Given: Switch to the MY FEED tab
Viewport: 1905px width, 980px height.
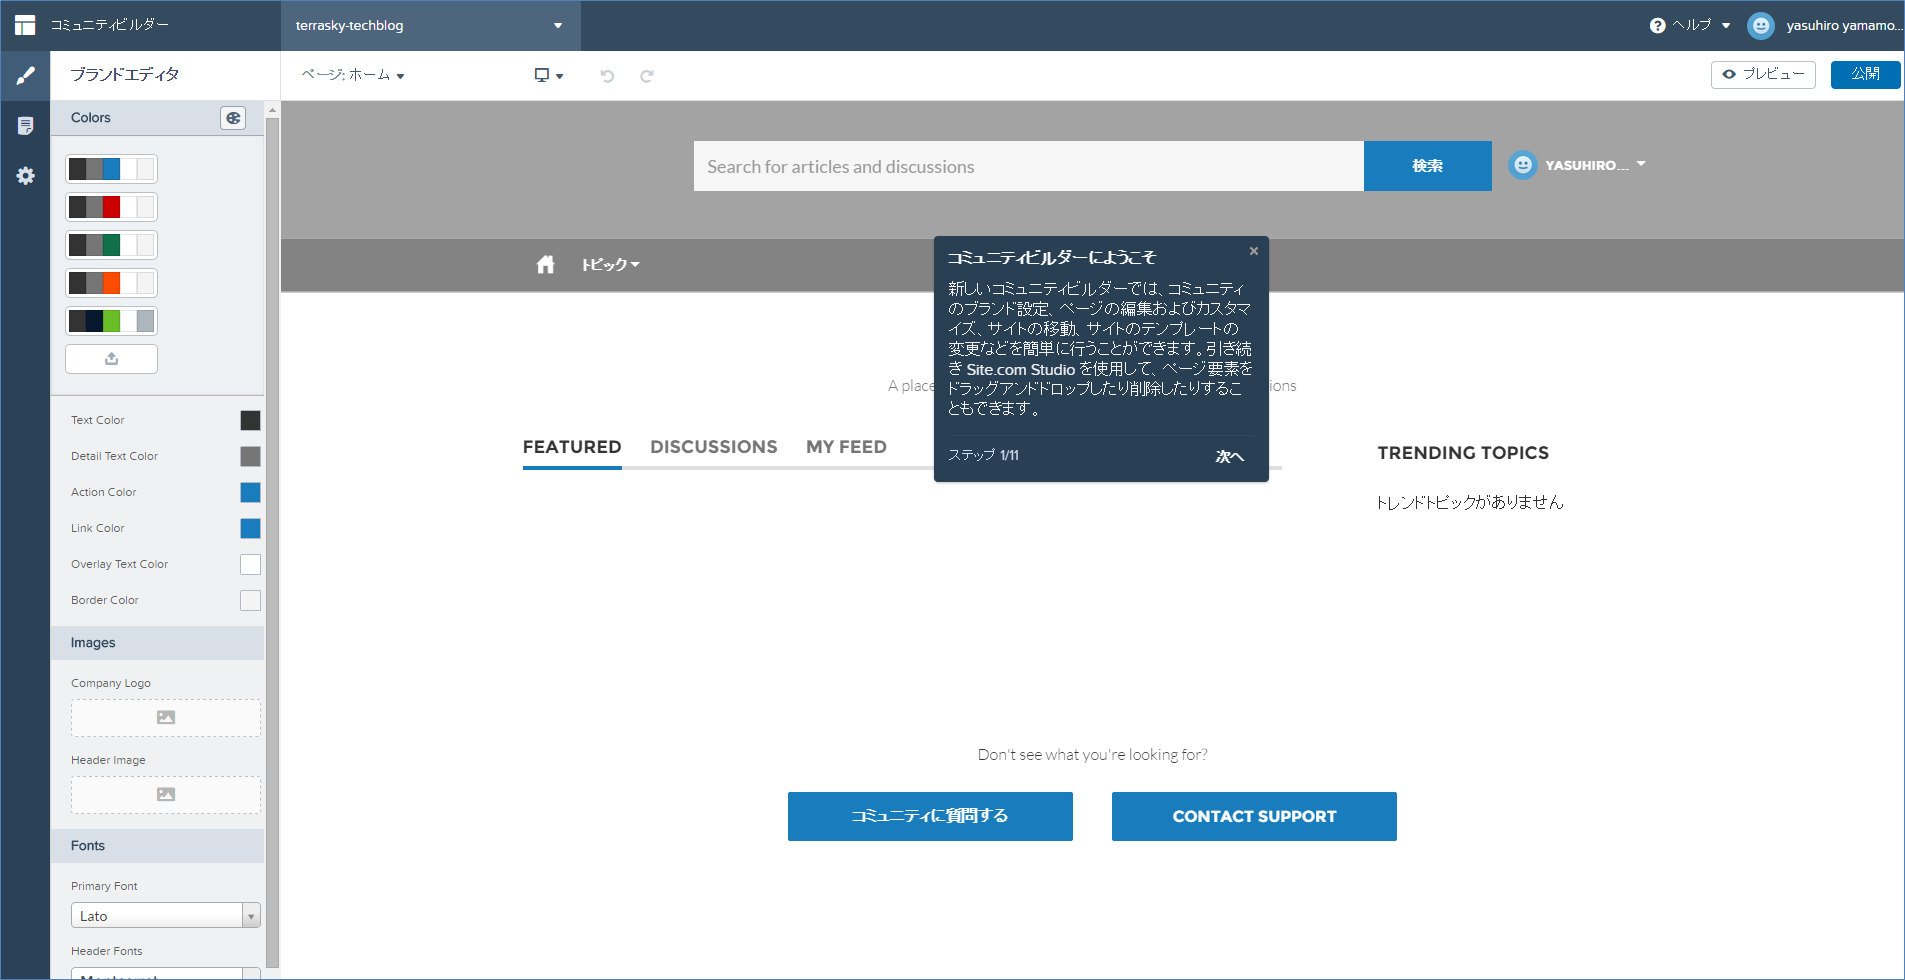Looking at the screenshot, I should pos(846,447).
